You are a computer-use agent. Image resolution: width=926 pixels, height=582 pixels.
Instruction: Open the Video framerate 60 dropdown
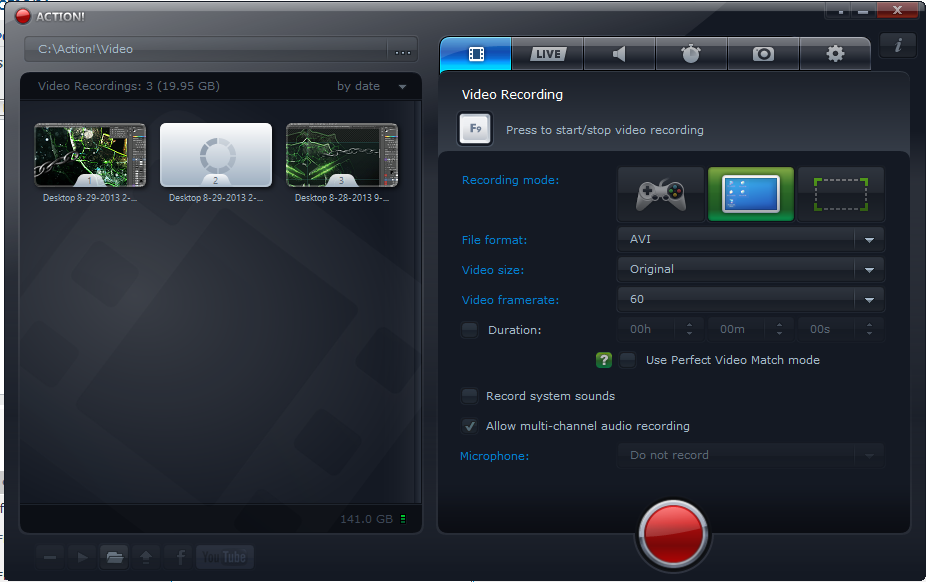(x=751, y=300)
